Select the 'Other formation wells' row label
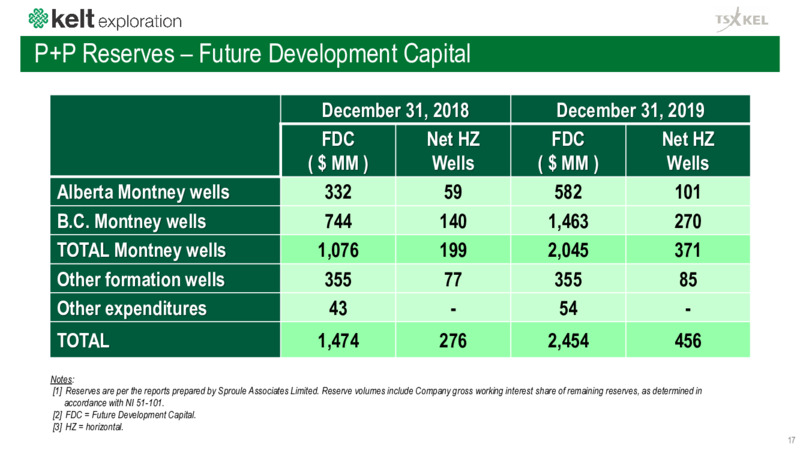The image size is (800, 450). click(x=141, y=280)
